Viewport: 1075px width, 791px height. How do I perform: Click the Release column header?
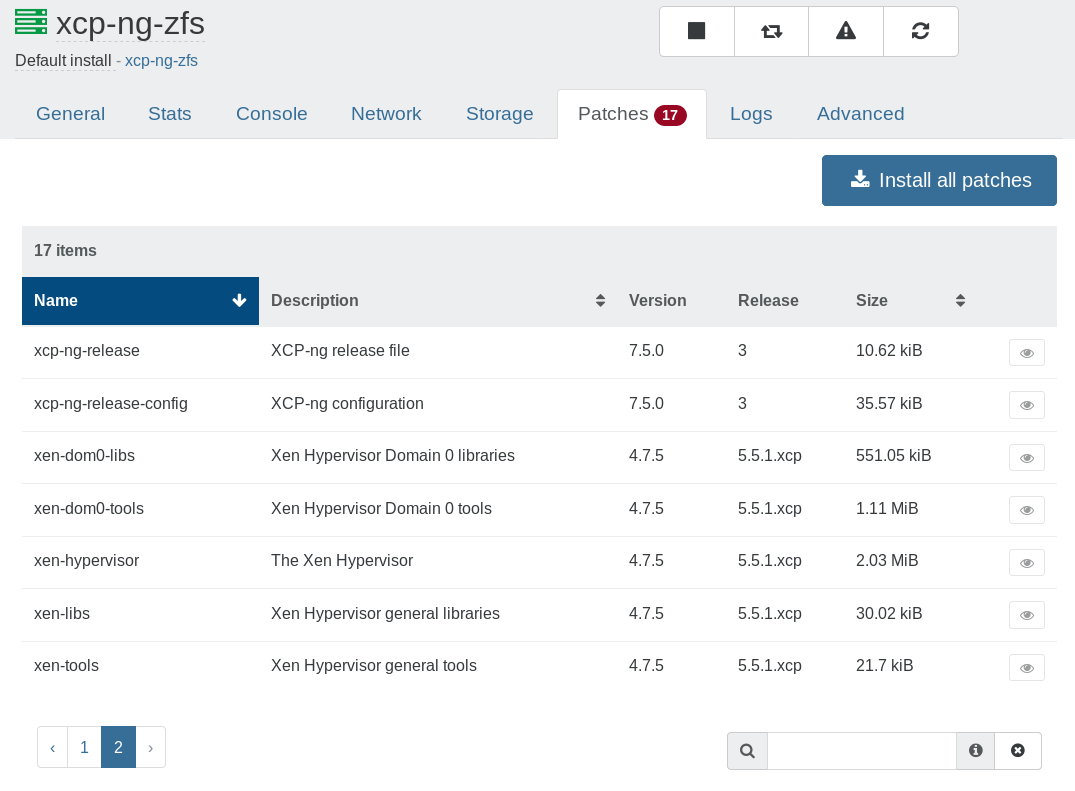click(x=768, y=301)
